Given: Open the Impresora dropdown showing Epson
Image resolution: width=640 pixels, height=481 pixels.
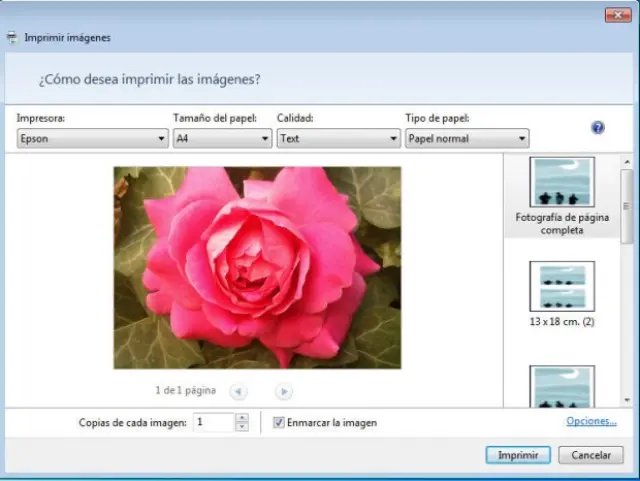Looking at the screenshot, I should pyautogui.click(x=91, y=139).
